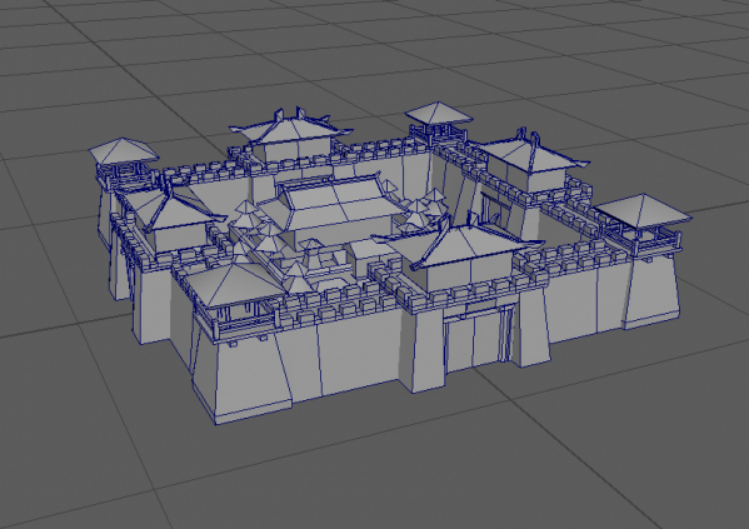Select the far-left corner watchtower roof
The image size is (749, 529).
[123, 151]
